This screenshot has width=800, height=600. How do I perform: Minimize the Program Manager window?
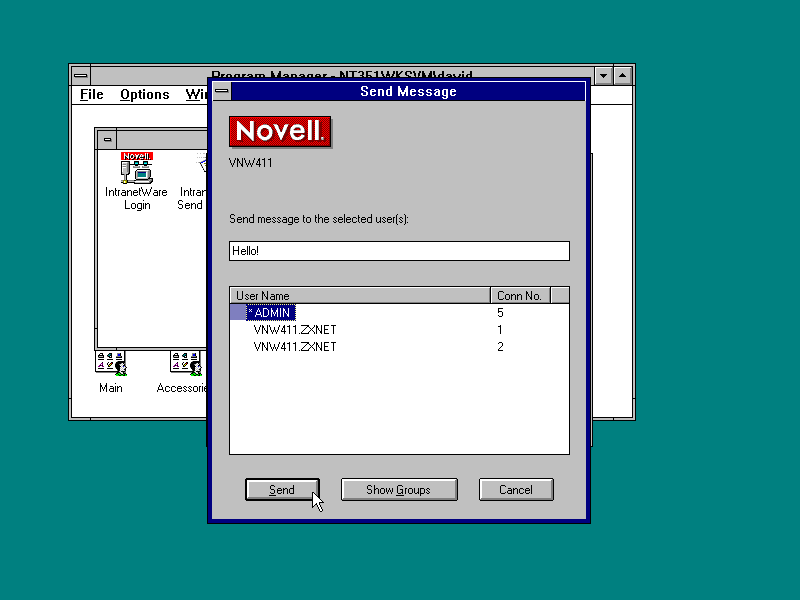point(604,76)
